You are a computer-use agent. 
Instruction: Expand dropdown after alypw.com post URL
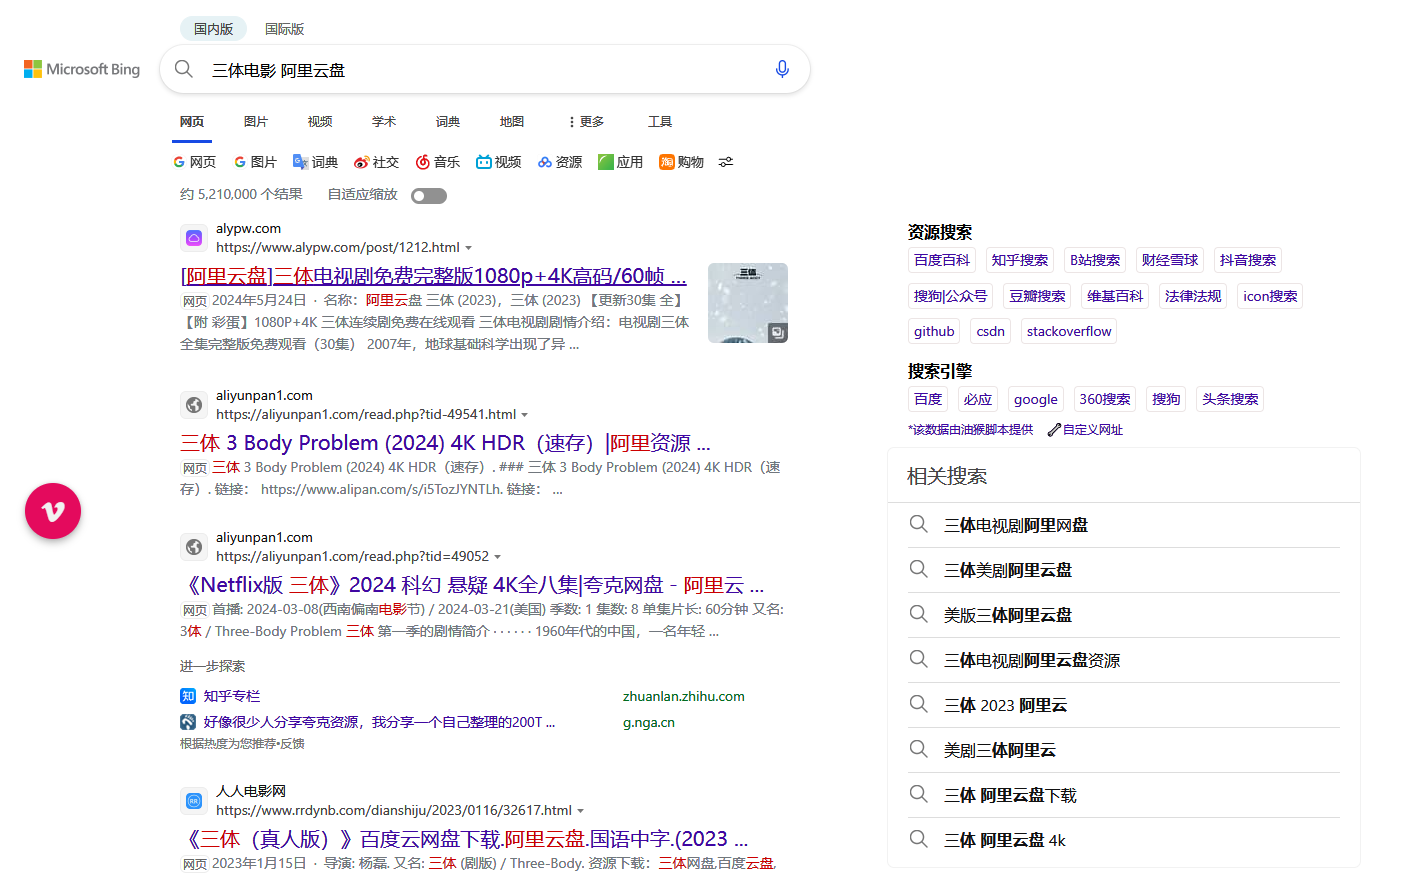(468, 248)
